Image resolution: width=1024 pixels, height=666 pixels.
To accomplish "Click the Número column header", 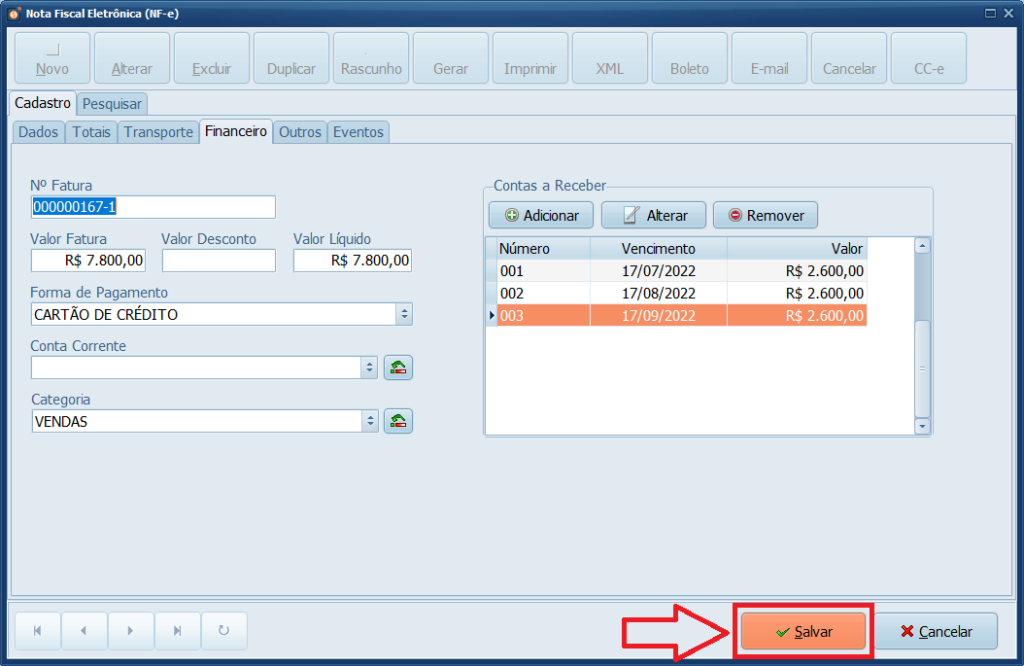I will point(543,249).
